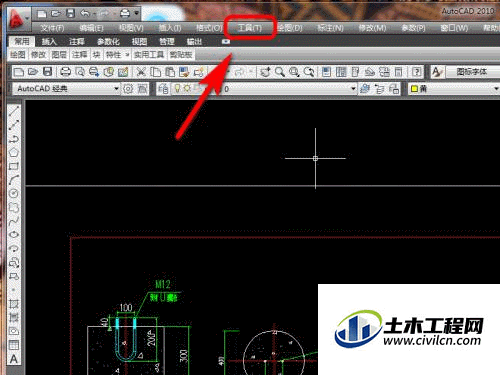This screenshot has width=500, height=375.
Task: Open the Layer Properties Manager icon
Action: tap(163, 89)
